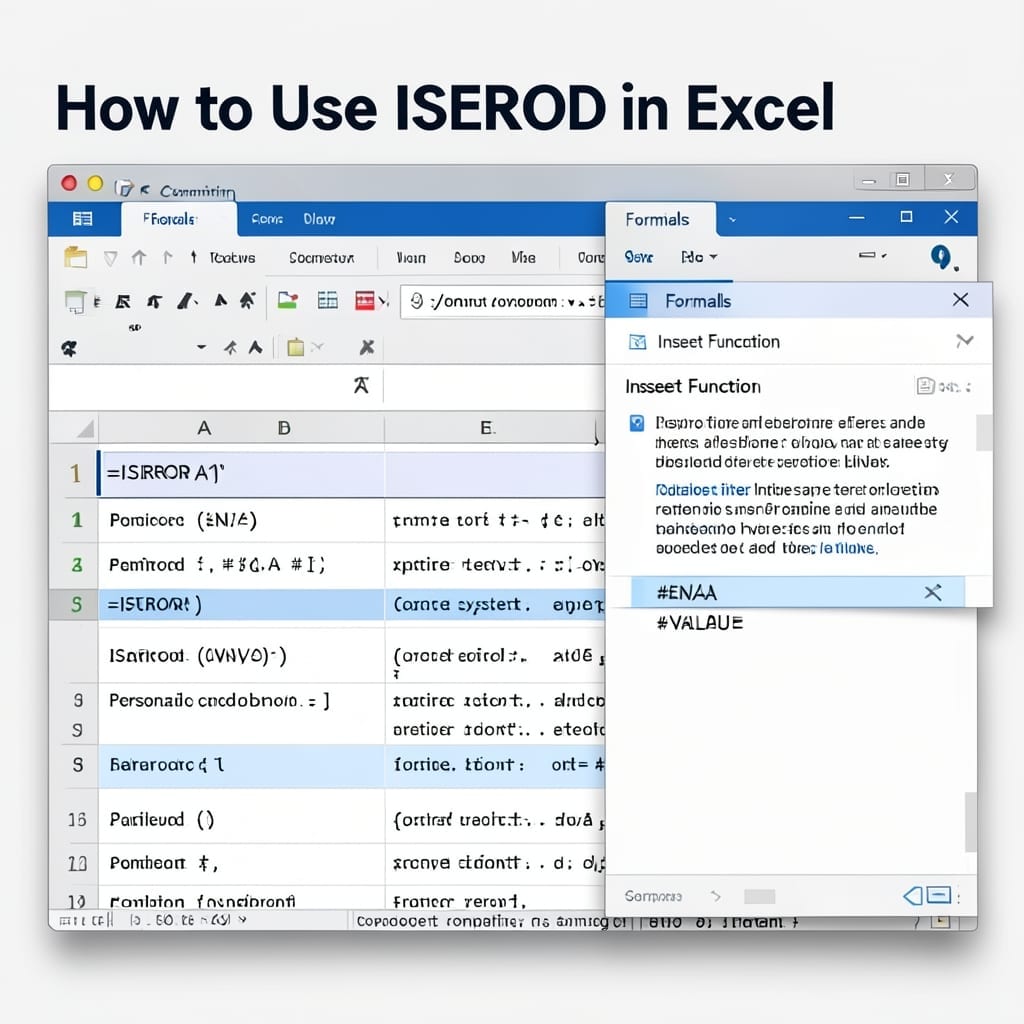The height and width of the screenshot is (1024, 1024).
Task: Click the lower panel scrollbar thumb
Action: pos(971,822)
